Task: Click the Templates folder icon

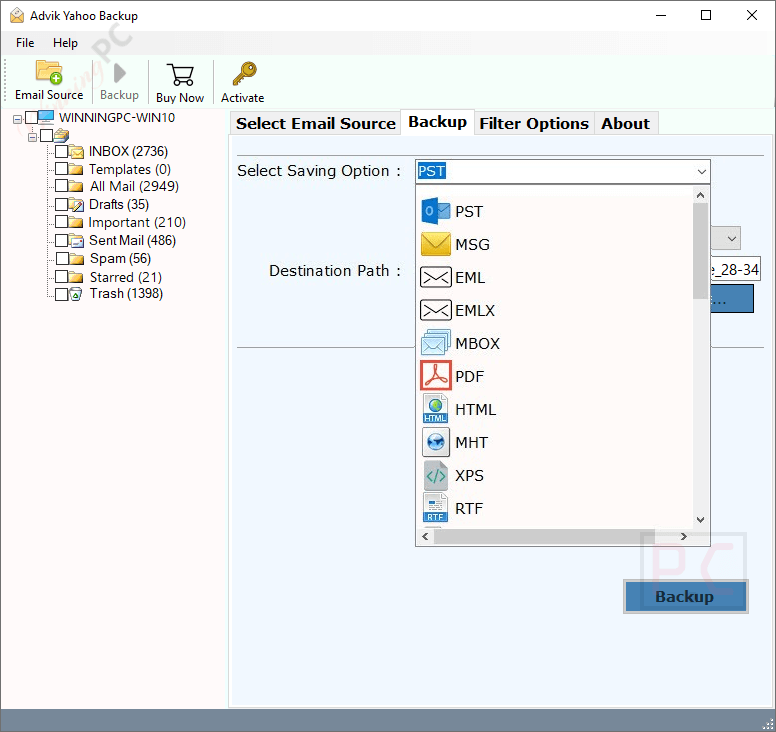Action: point(76,169)
